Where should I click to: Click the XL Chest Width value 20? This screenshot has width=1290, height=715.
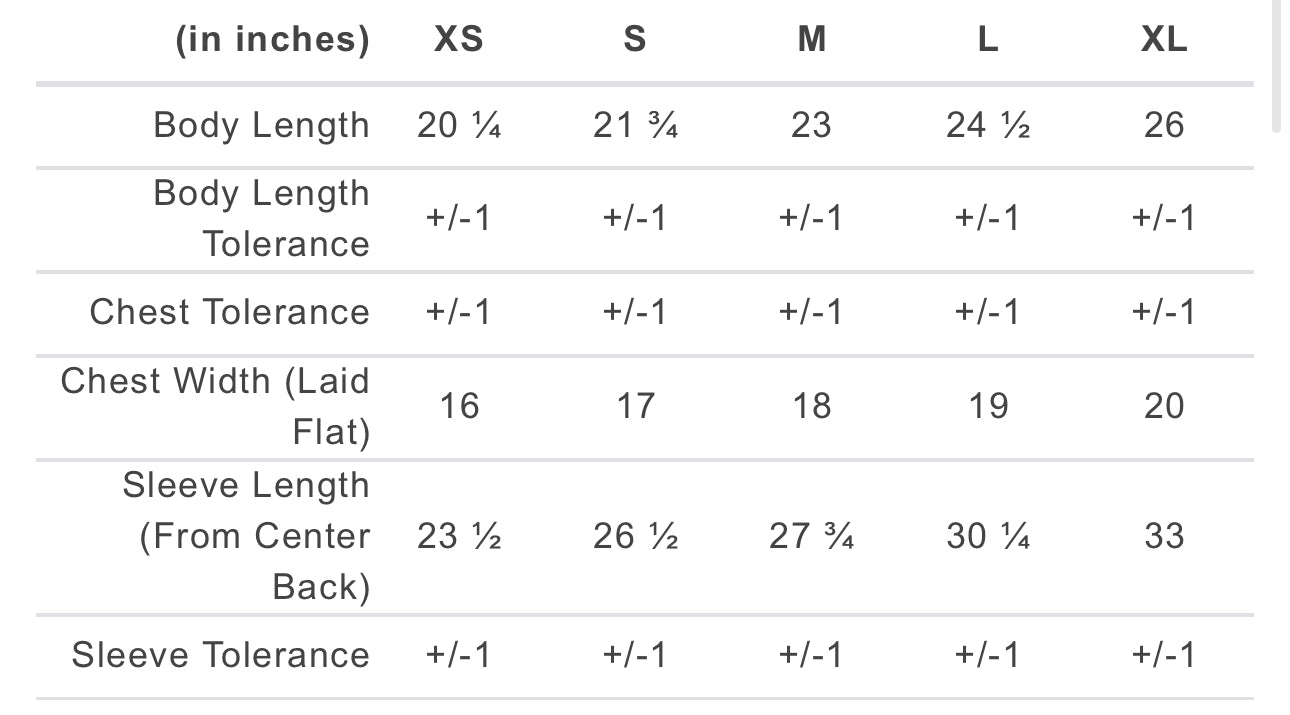[x=1164, y=406]
